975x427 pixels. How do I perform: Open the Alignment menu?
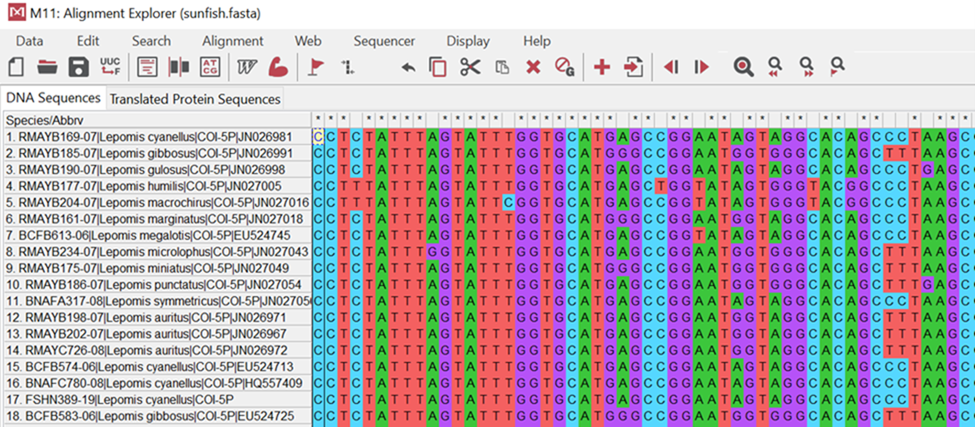tap(233, 41)
